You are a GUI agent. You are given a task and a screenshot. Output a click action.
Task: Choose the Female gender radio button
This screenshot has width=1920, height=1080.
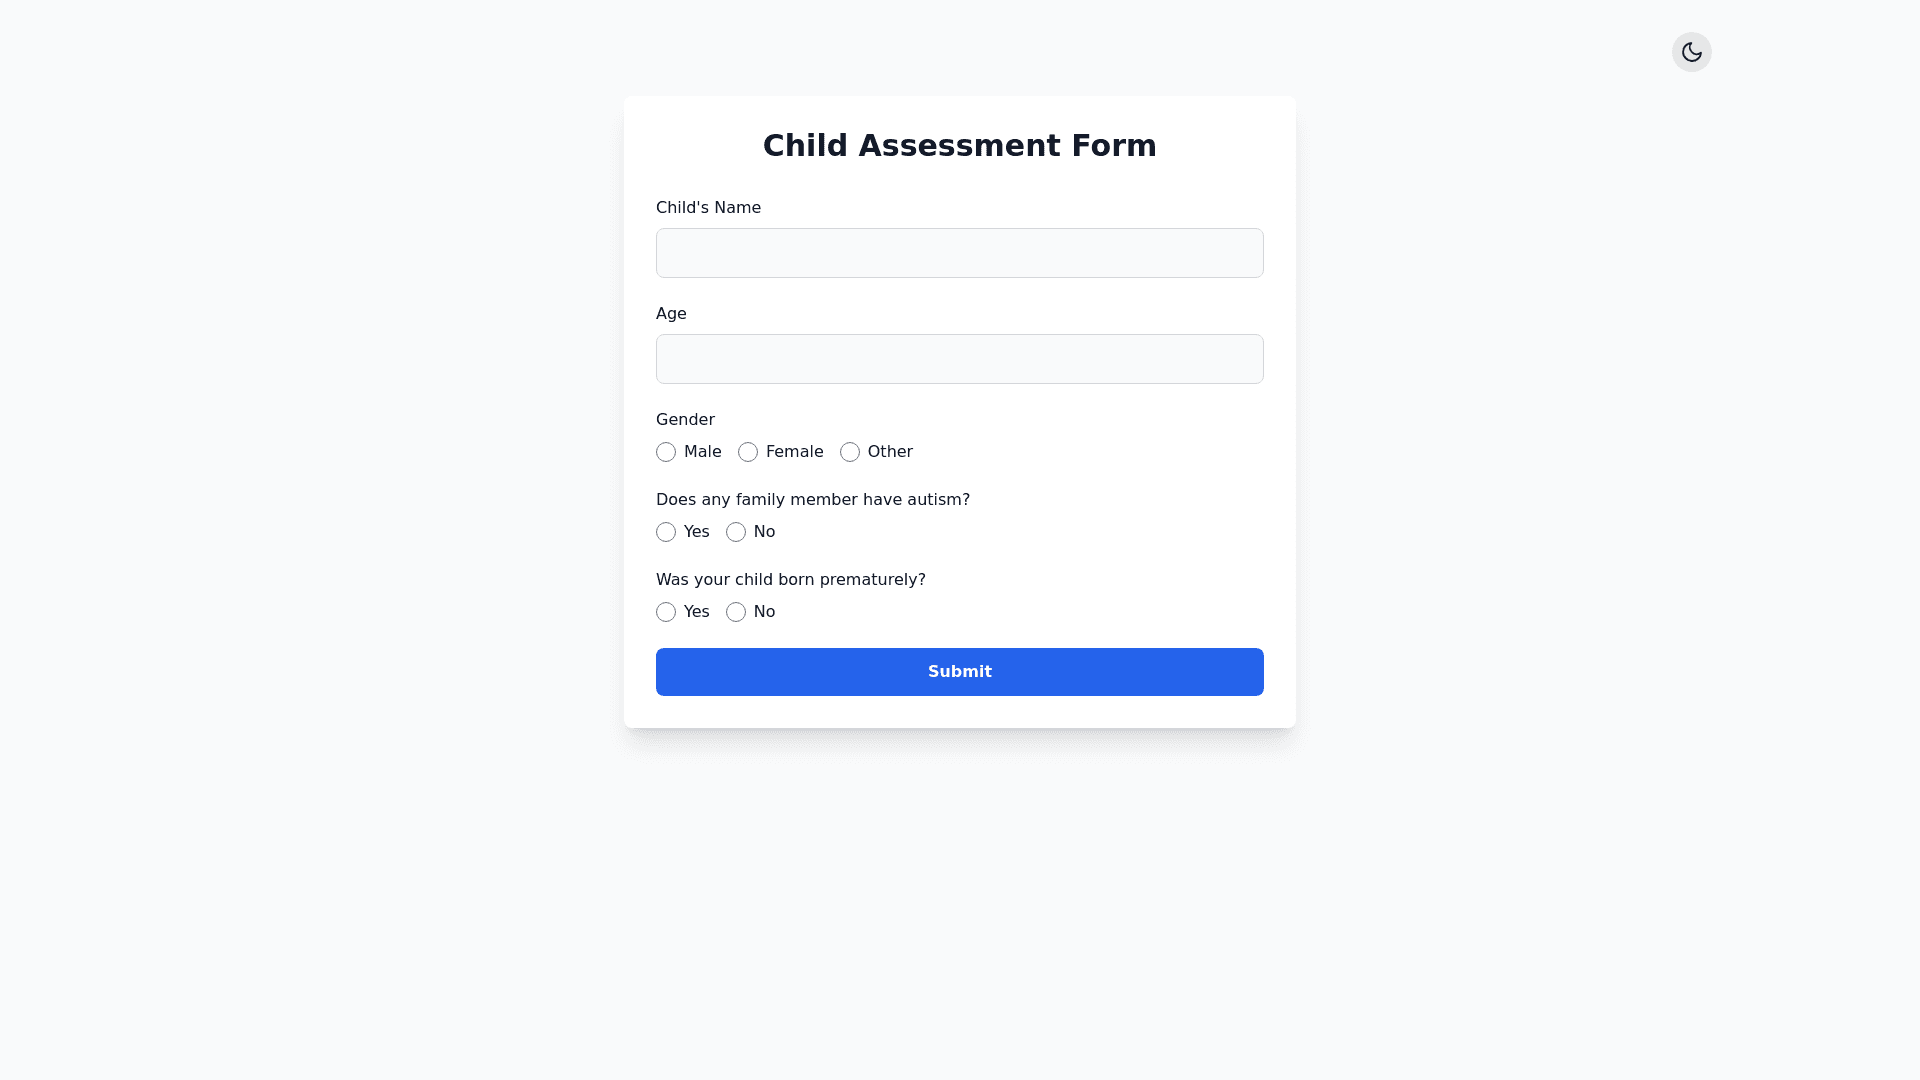point(748,452)
